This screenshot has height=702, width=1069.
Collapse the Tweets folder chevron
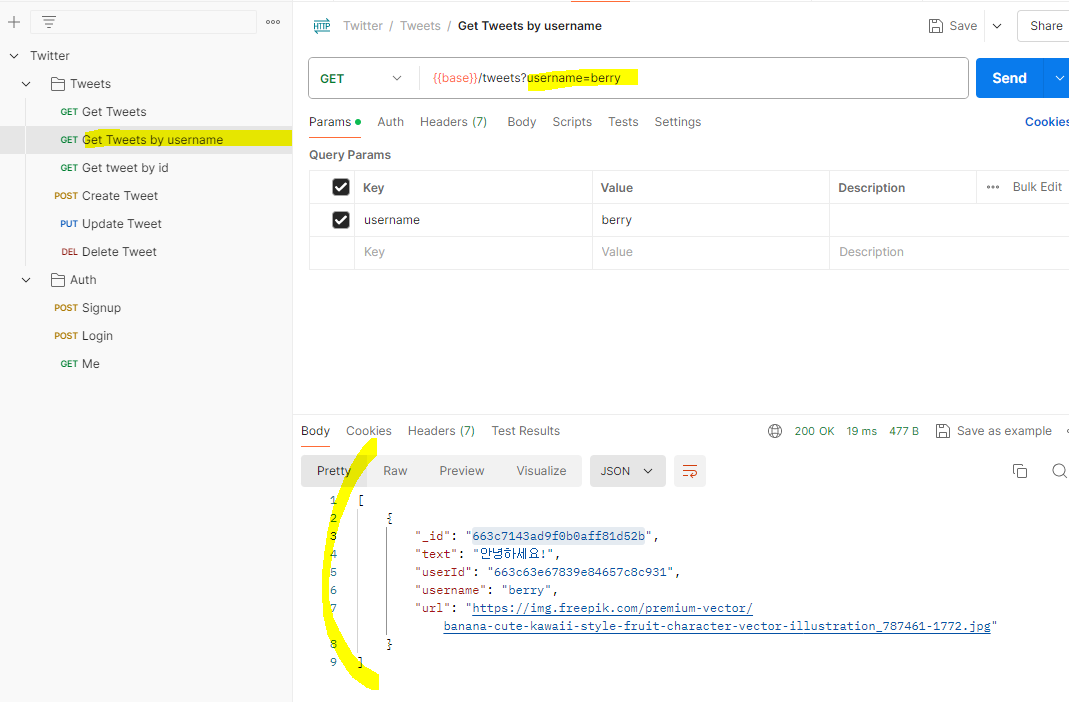26,84
